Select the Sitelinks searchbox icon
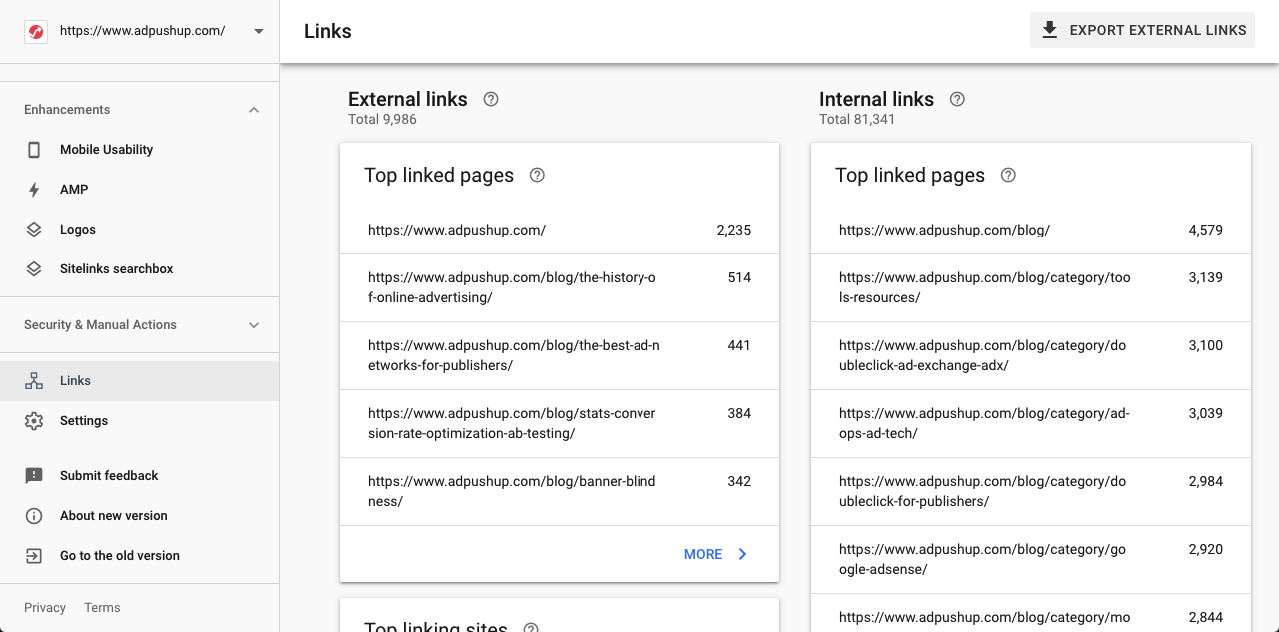The width and height of the screenshot is (1279, 632). (34, 268)
